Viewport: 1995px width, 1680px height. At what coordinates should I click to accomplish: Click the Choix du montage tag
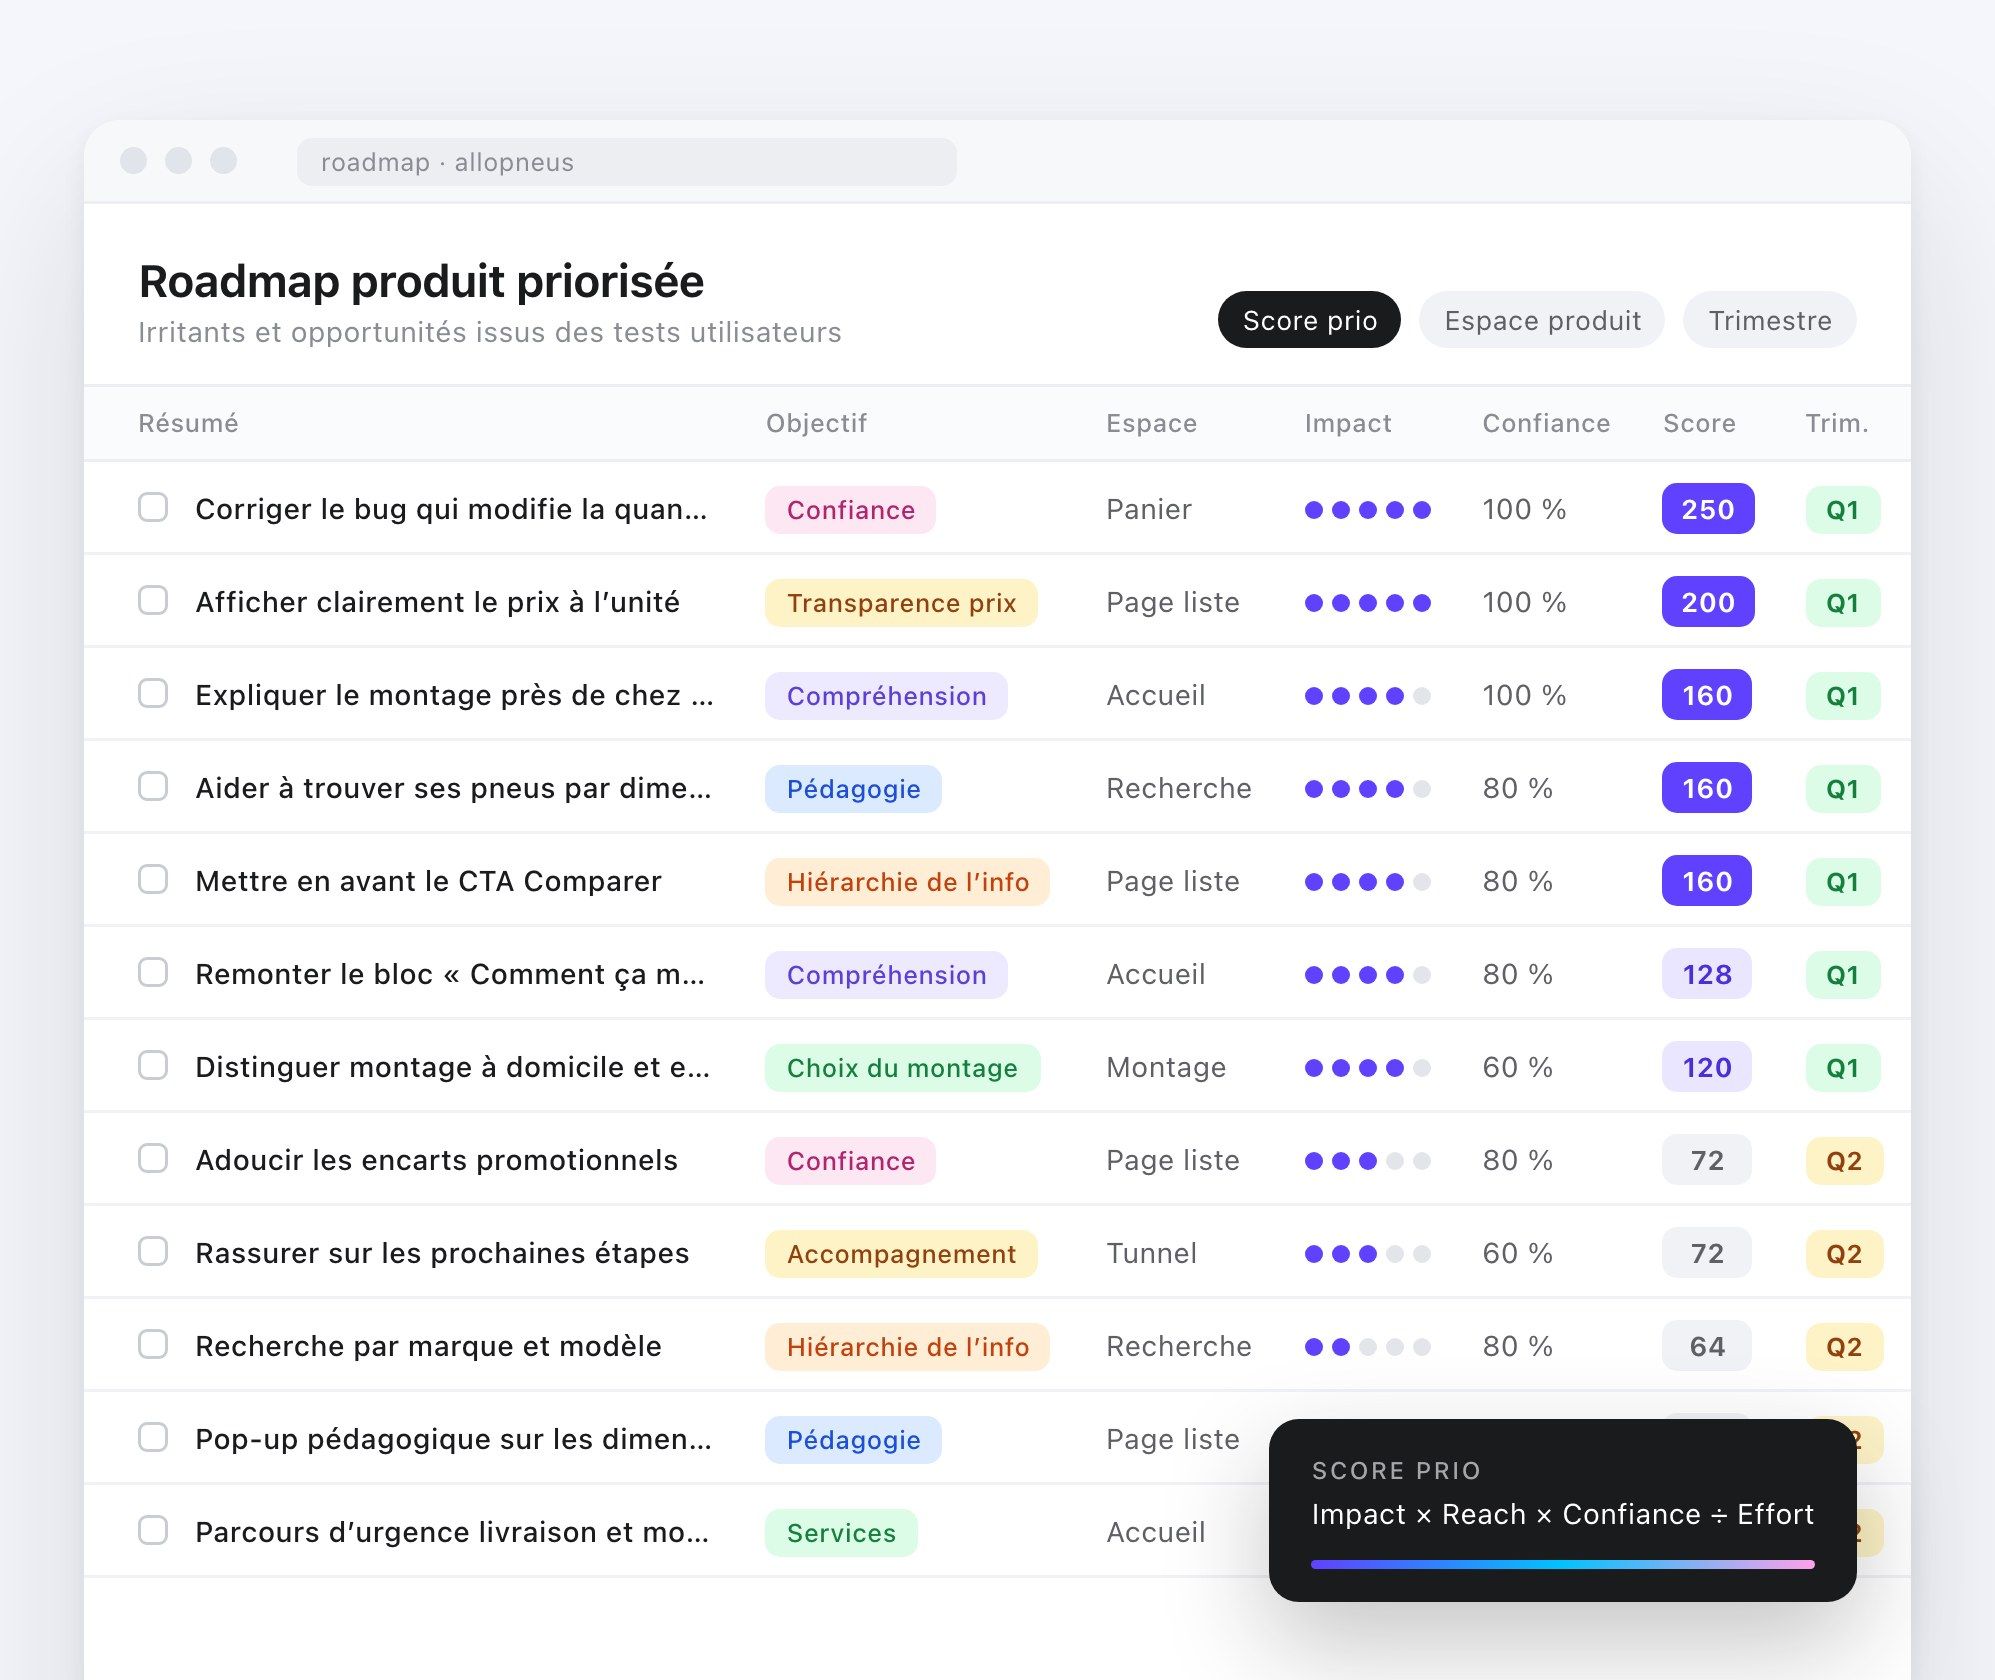click(902, 1068)
